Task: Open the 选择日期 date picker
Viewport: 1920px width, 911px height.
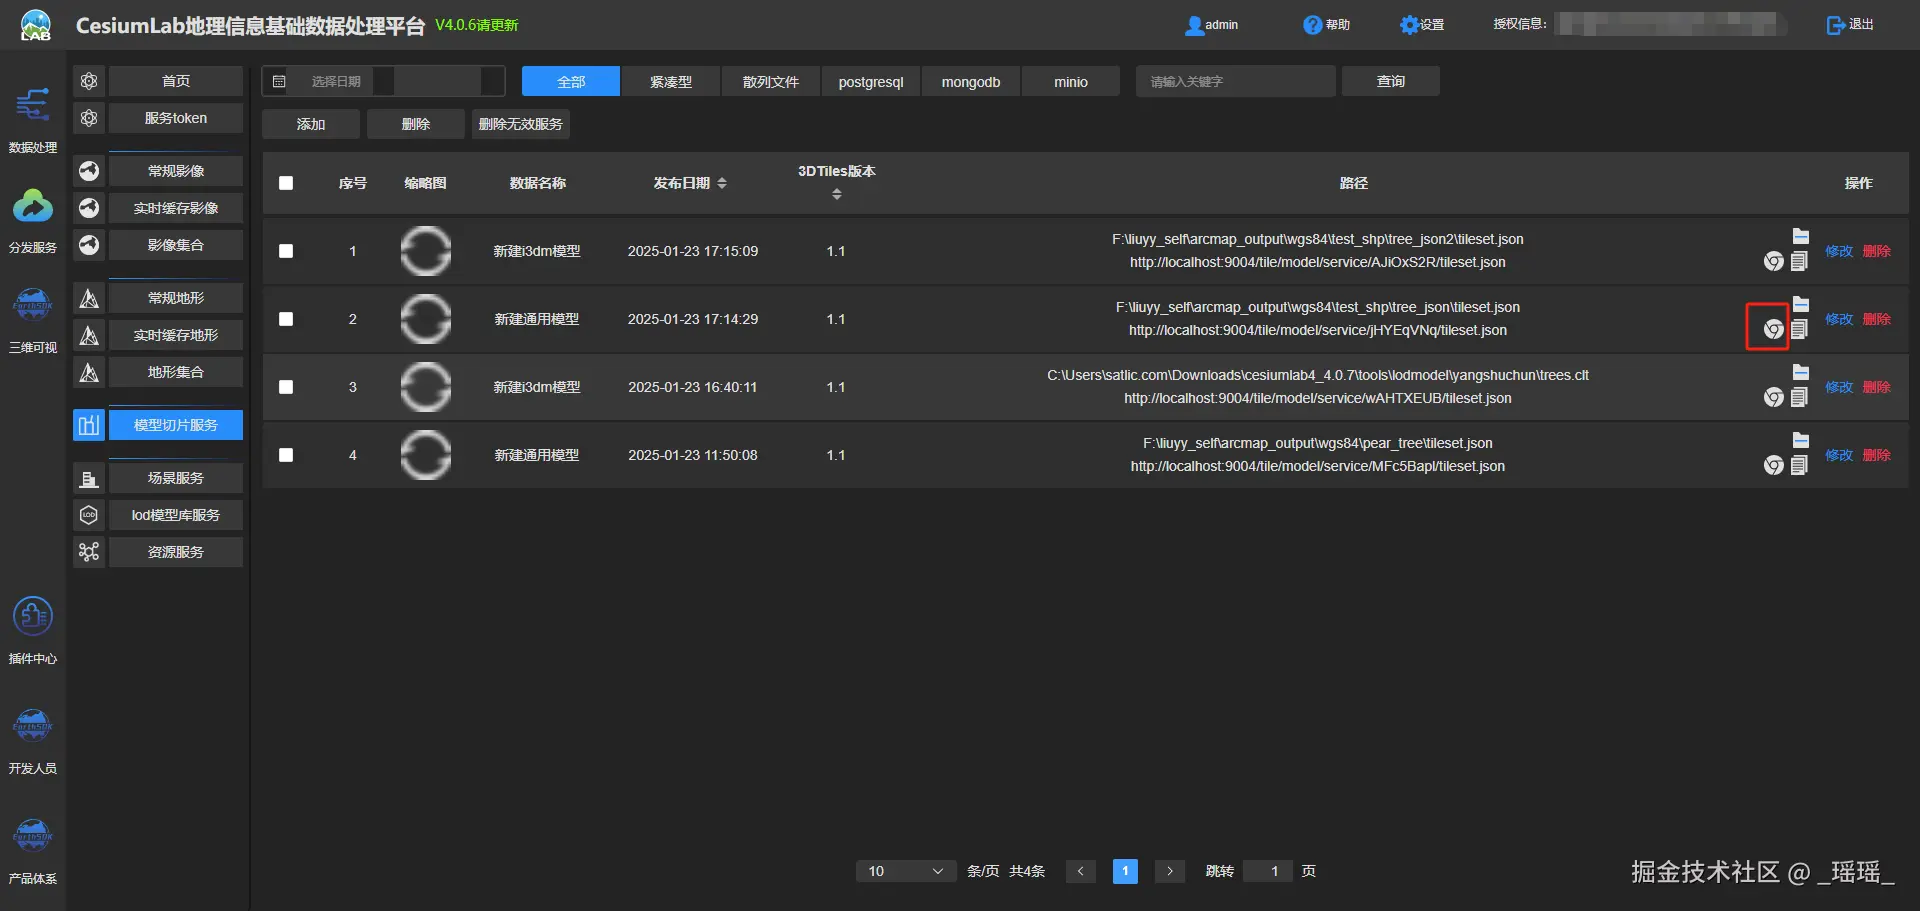Action: 383,81
